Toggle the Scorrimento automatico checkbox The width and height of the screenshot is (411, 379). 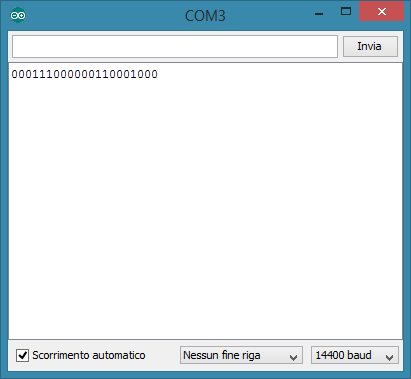[22, 355]
